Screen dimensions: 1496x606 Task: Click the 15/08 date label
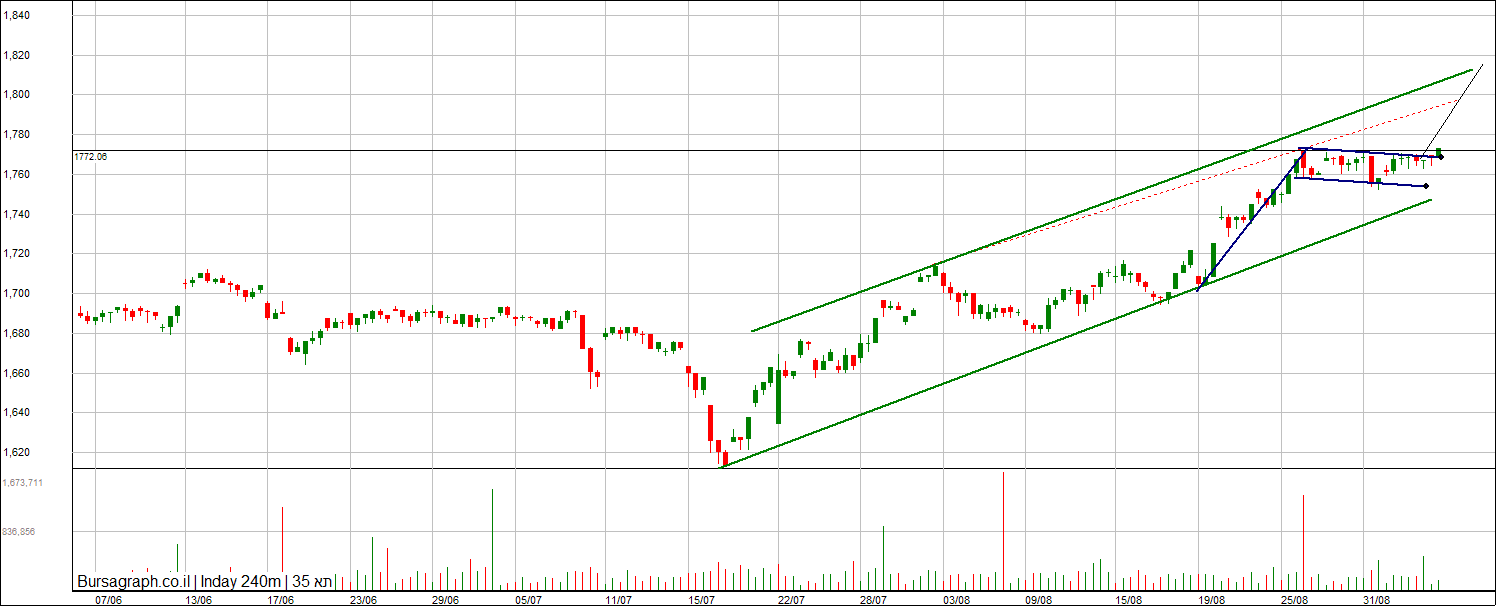pos(1130,600)
